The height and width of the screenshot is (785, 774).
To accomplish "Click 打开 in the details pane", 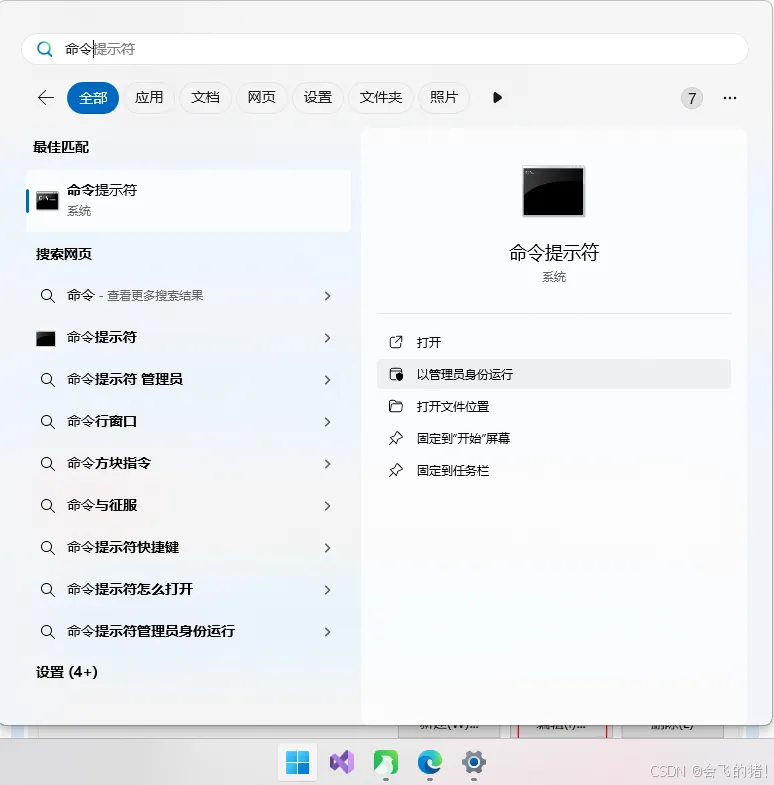I will click(554, 342).
